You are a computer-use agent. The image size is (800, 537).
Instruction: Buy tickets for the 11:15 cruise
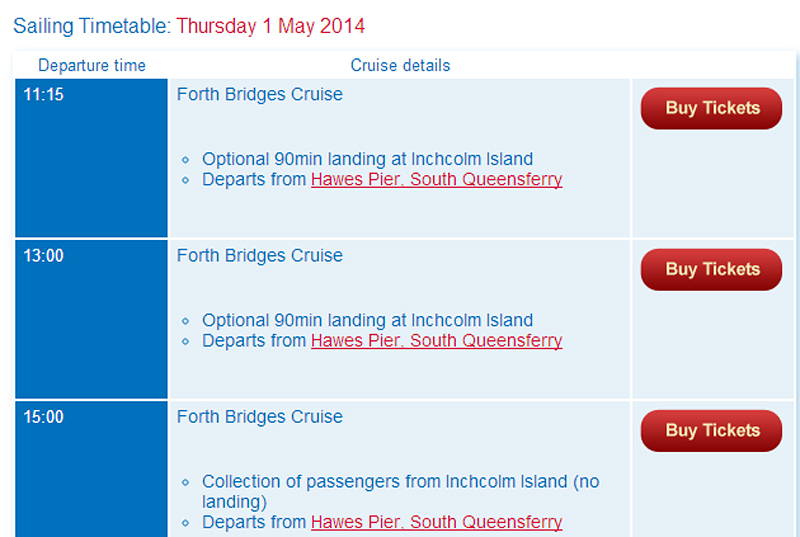[711, 108]
